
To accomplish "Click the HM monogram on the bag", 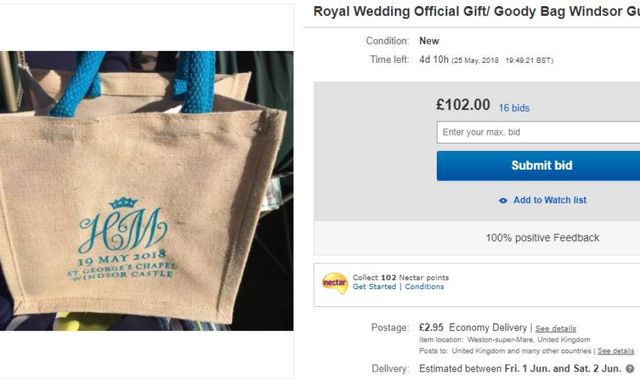I will 123,226.
